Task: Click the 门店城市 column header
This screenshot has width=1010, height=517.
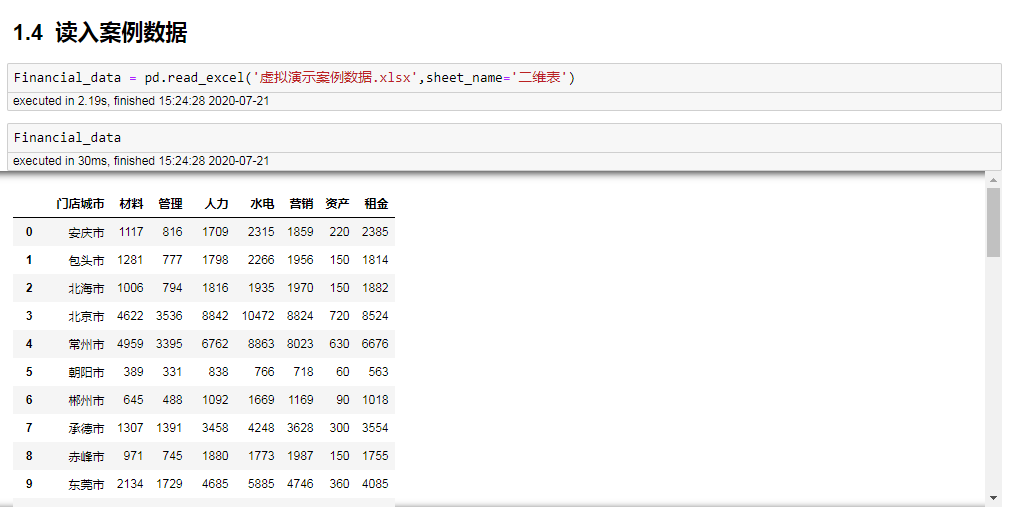Action: (x=80, y=203)
